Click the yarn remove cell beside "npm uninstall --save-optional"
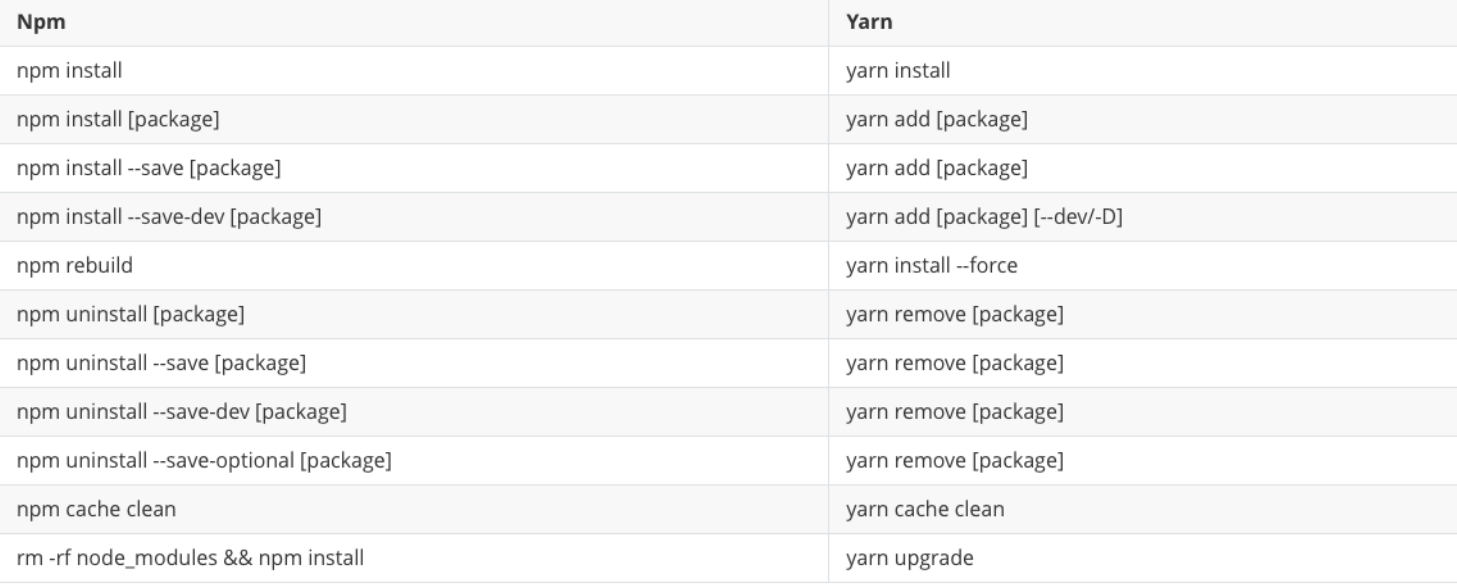The height and width of the screenshot is (584, 1457). (x=954, y=461)
